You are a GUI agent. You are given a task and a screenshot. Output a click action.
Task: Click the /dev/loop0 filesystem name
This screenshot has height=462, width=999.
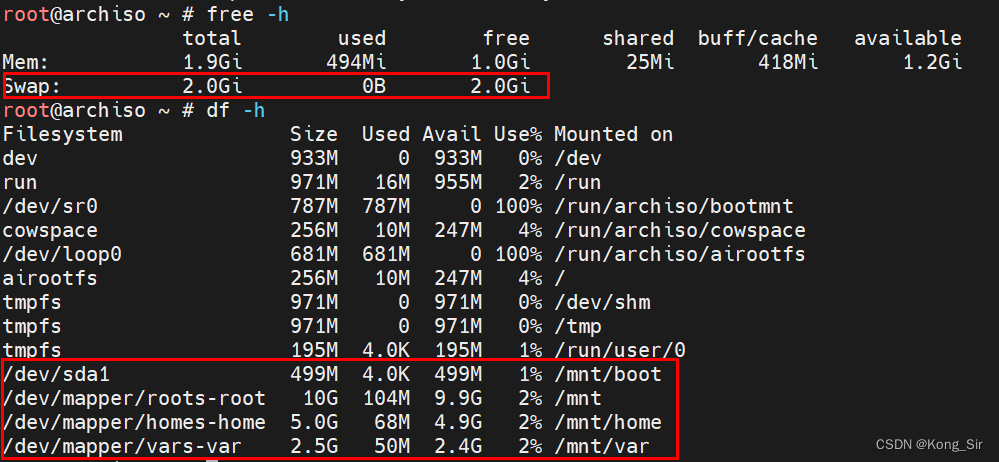click(x=62, y=255)
